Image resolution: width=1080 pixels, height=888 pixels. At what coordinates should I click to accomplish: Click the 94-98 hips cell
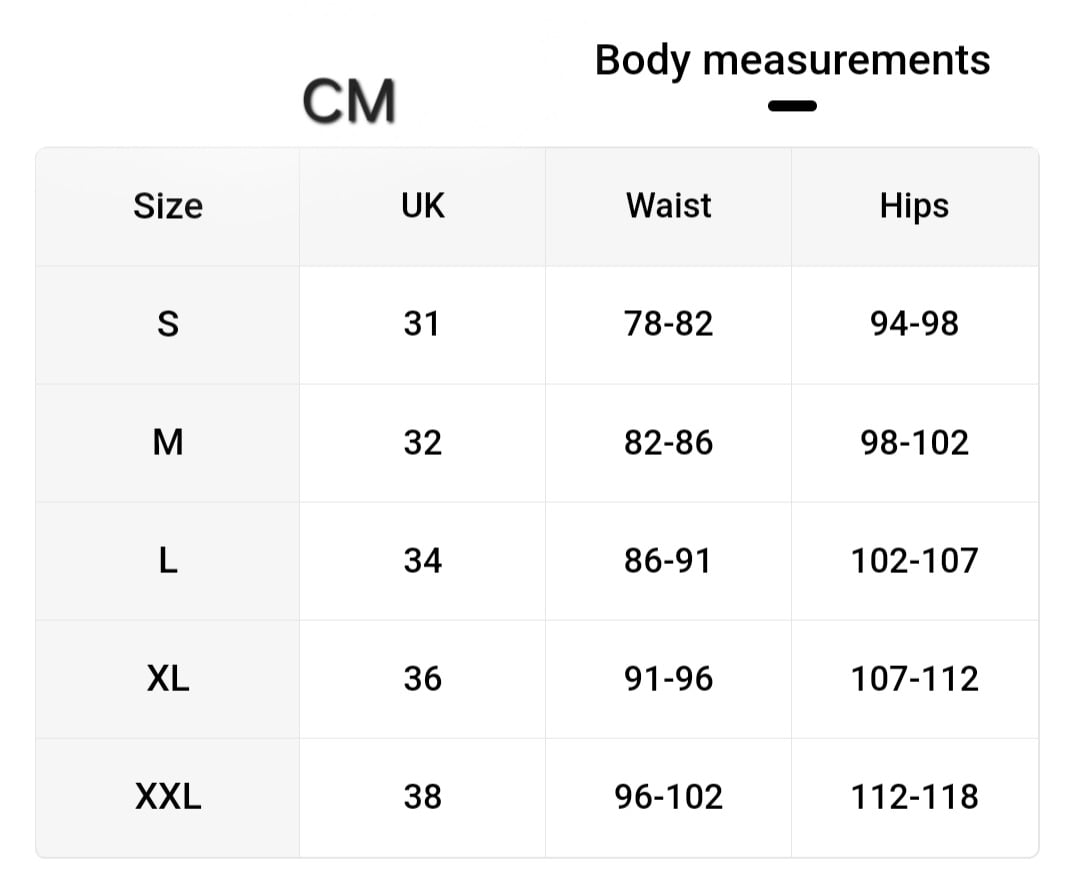tap(914, 324)
